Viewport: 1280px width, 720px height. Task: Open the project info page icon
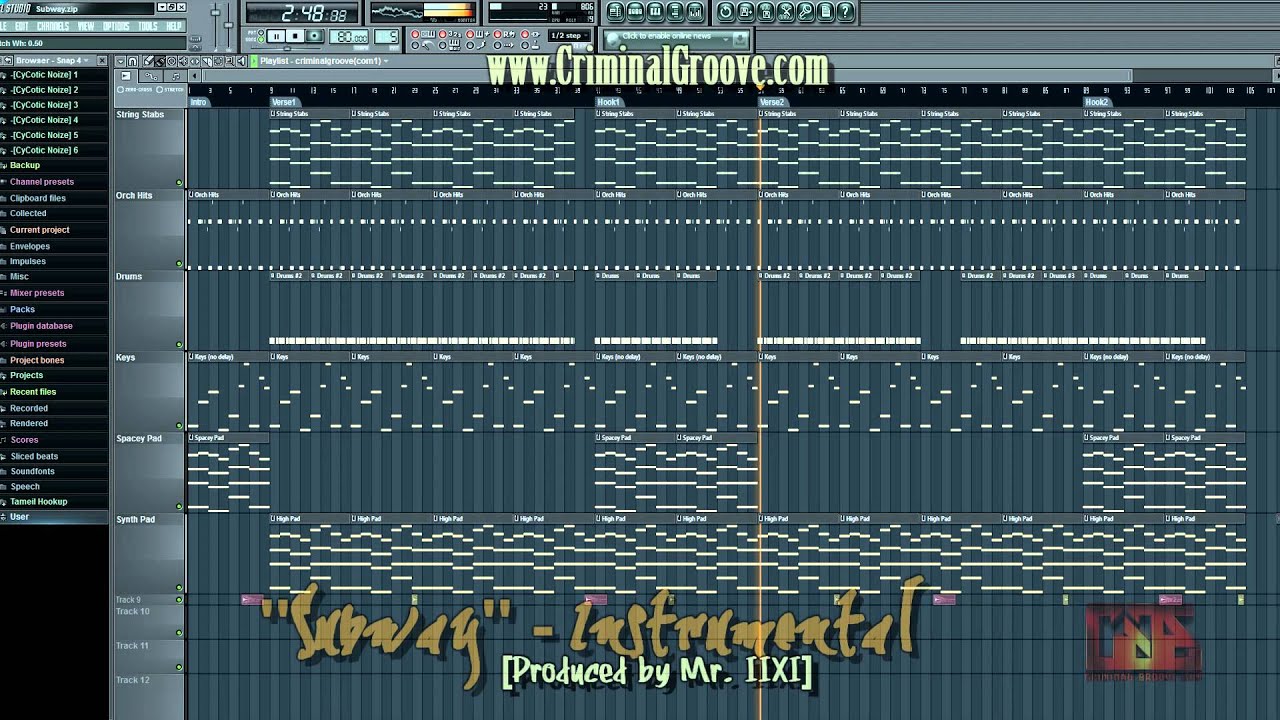pyautogui.click(x=825, y=12)
